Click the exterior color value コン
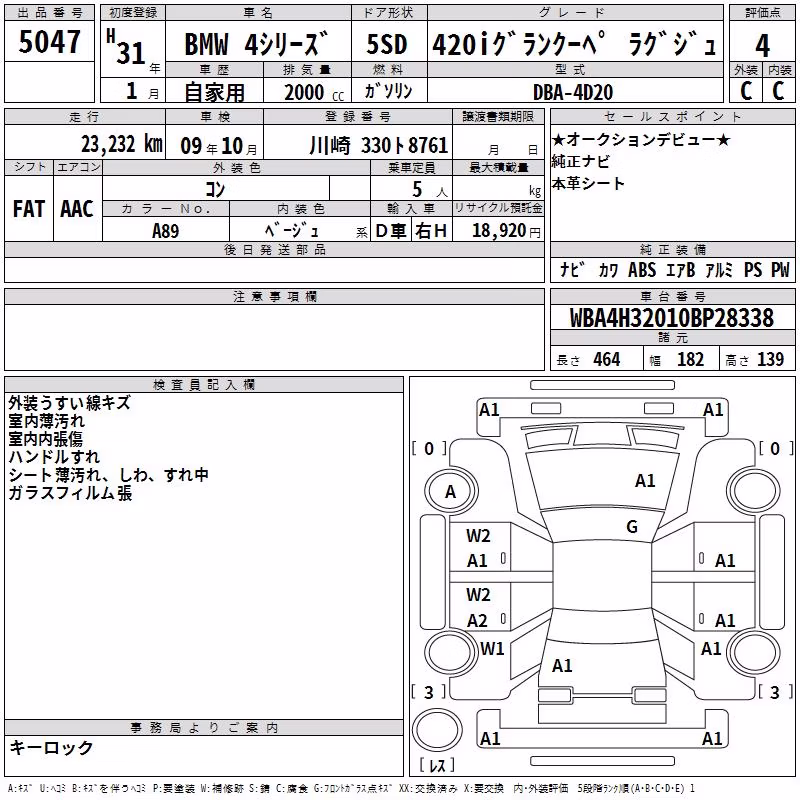Image resolution: width=800 pixels, height=800 pixels. click(215, 189)
